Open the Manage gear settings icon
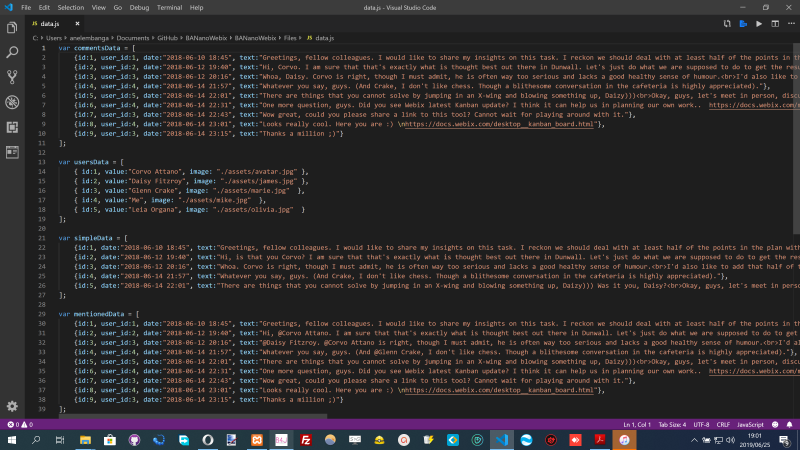Viewport: 800px width, 450px height. point(12,406)
